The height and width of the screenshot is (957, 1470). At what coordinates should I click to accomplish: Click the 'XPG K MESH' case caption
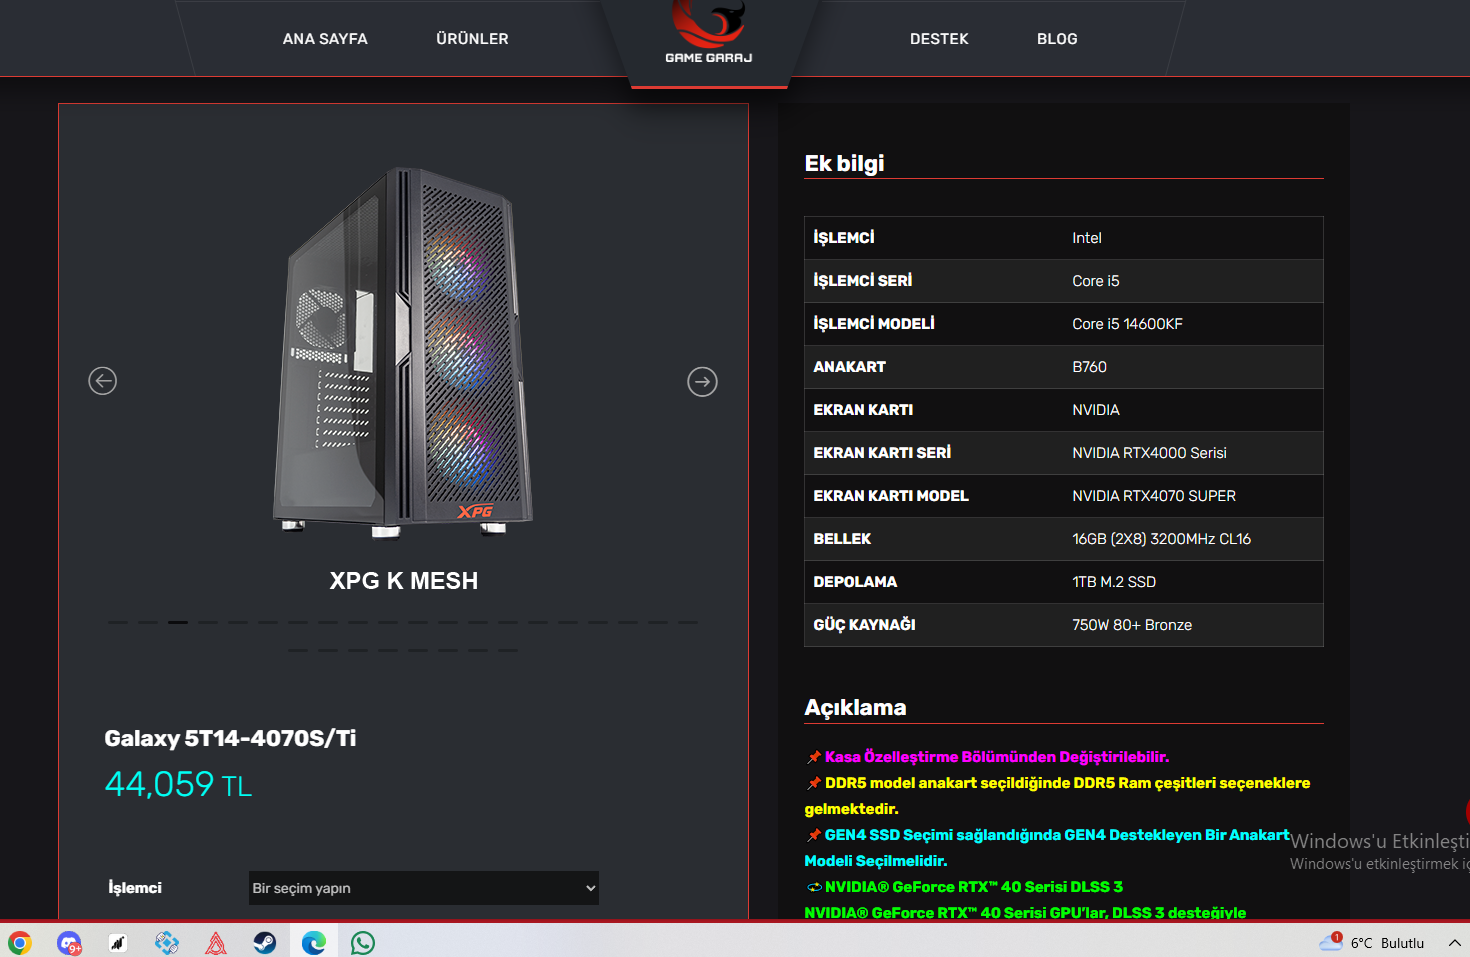[404, 581]
